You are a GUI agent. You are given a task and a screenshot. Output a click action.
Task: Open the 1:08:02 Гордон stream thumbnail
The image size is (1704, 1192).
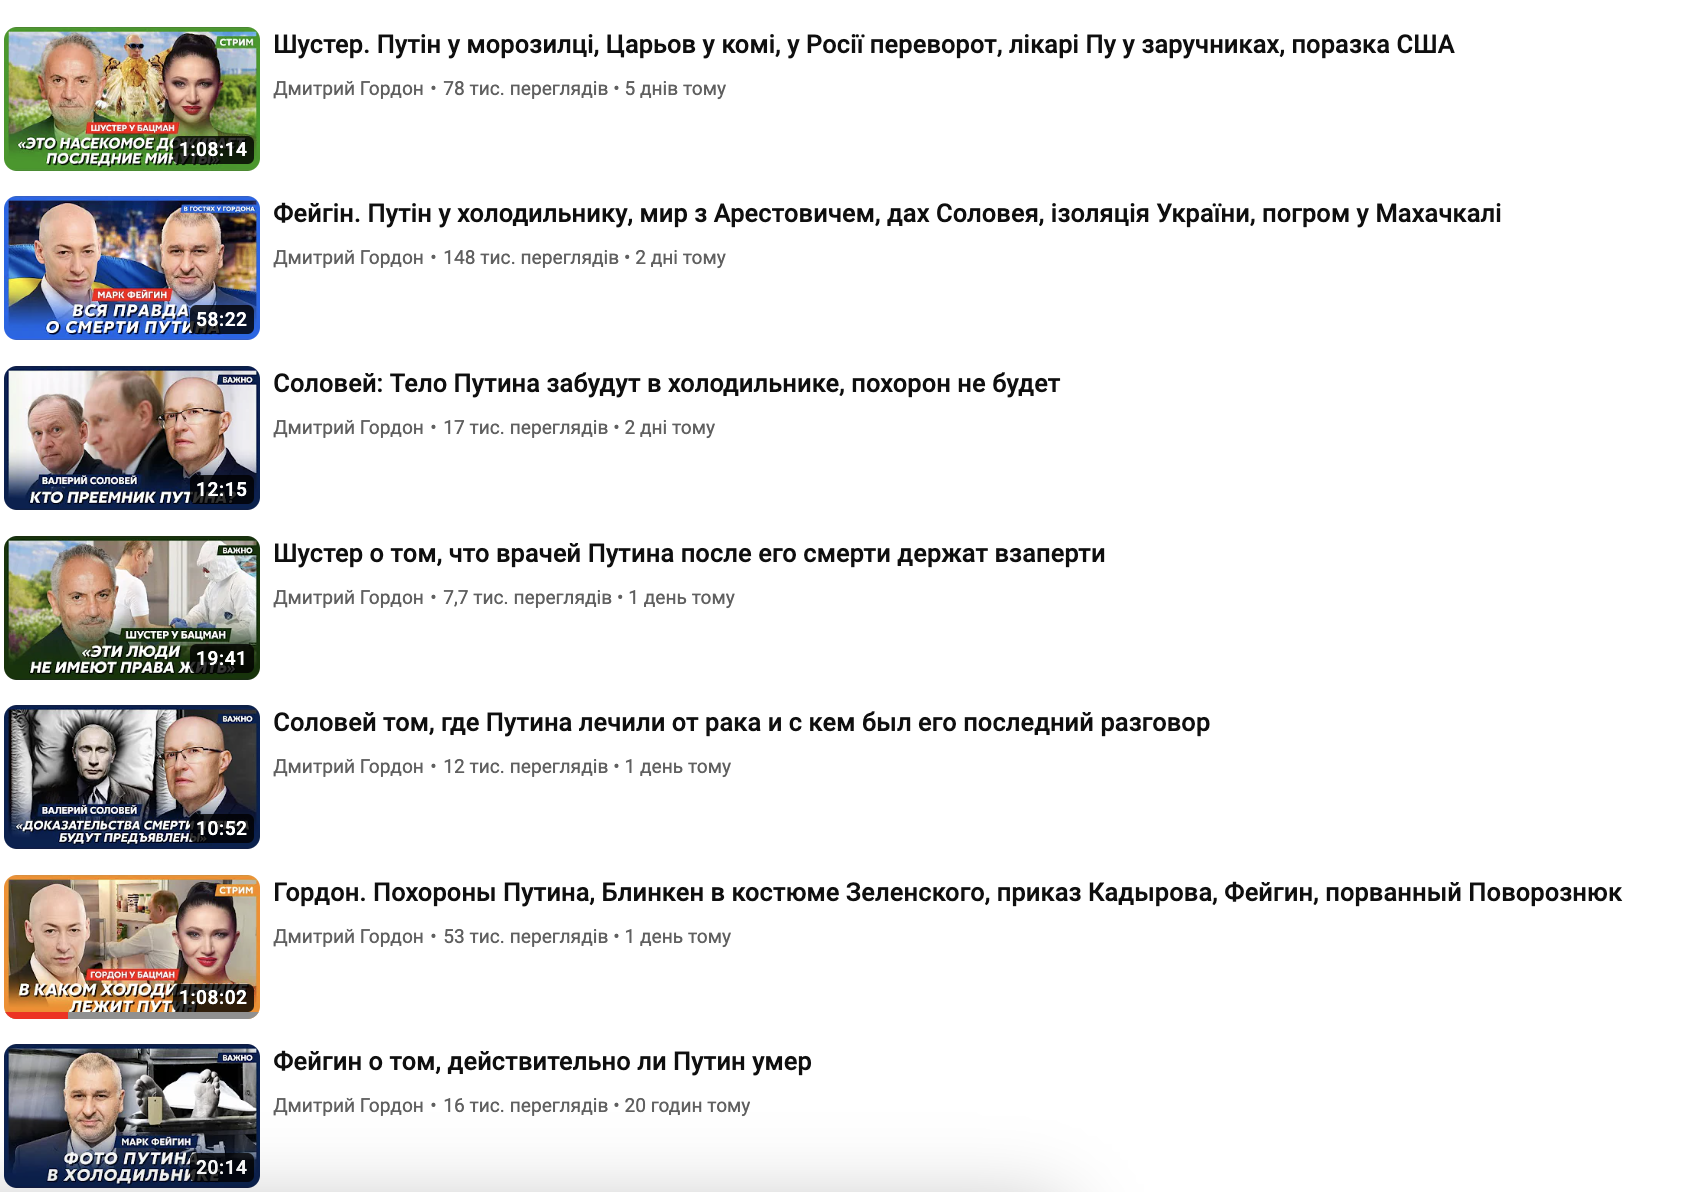[x=132, y=947]
